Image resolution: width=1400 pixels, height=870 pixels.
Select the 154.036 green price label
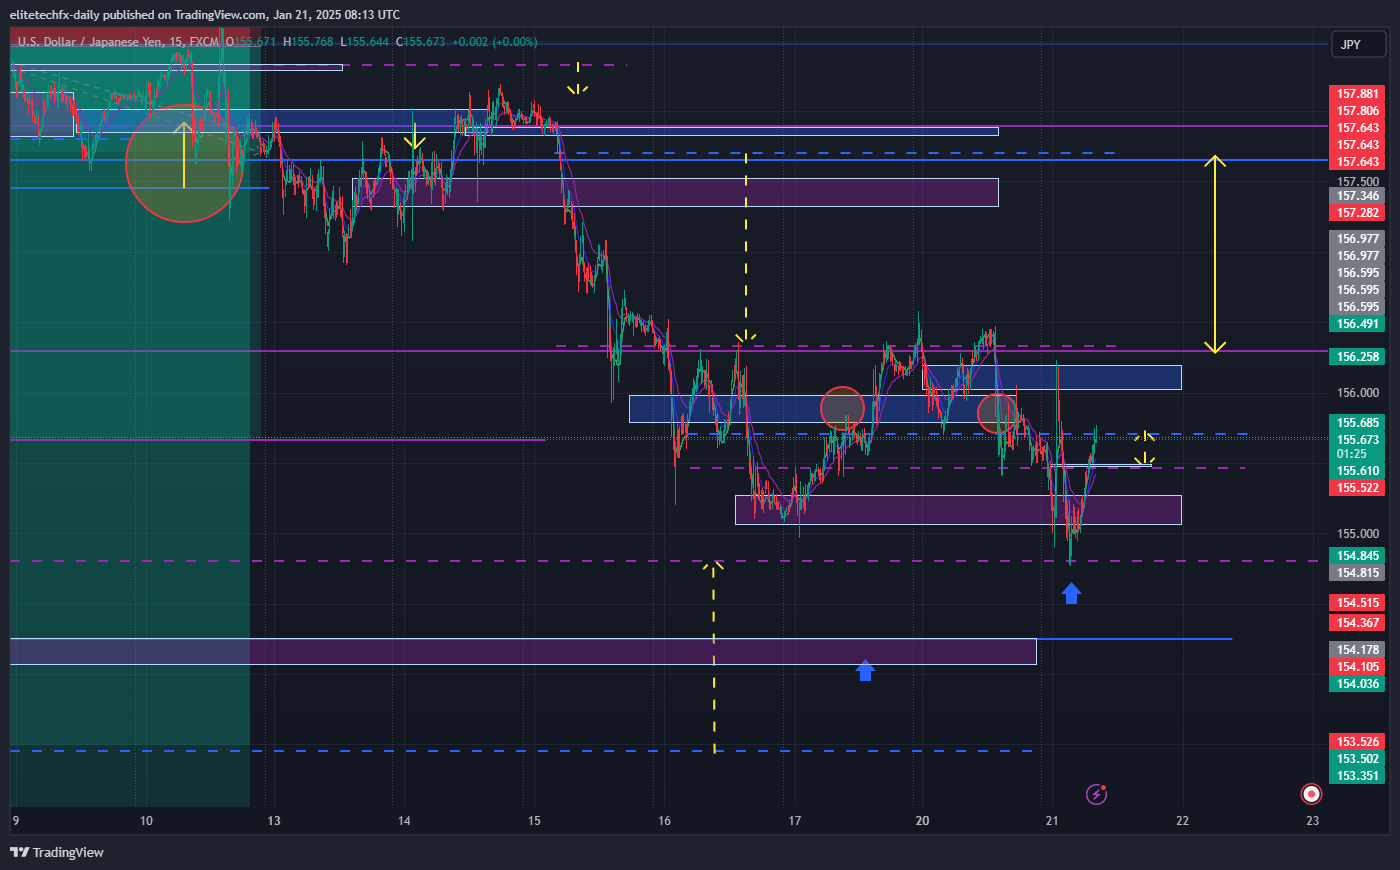coord(1358,684)
